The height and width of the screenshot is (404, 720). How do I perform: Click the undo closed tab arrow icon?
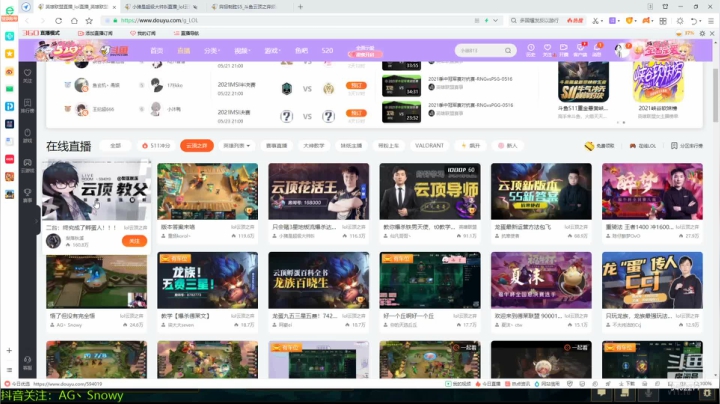pos(694,21)
